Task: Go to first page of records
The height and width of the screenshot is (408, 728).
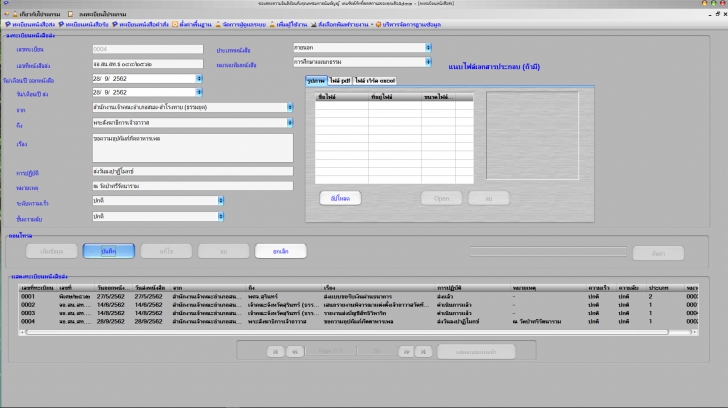Action: tap(275, 351)
